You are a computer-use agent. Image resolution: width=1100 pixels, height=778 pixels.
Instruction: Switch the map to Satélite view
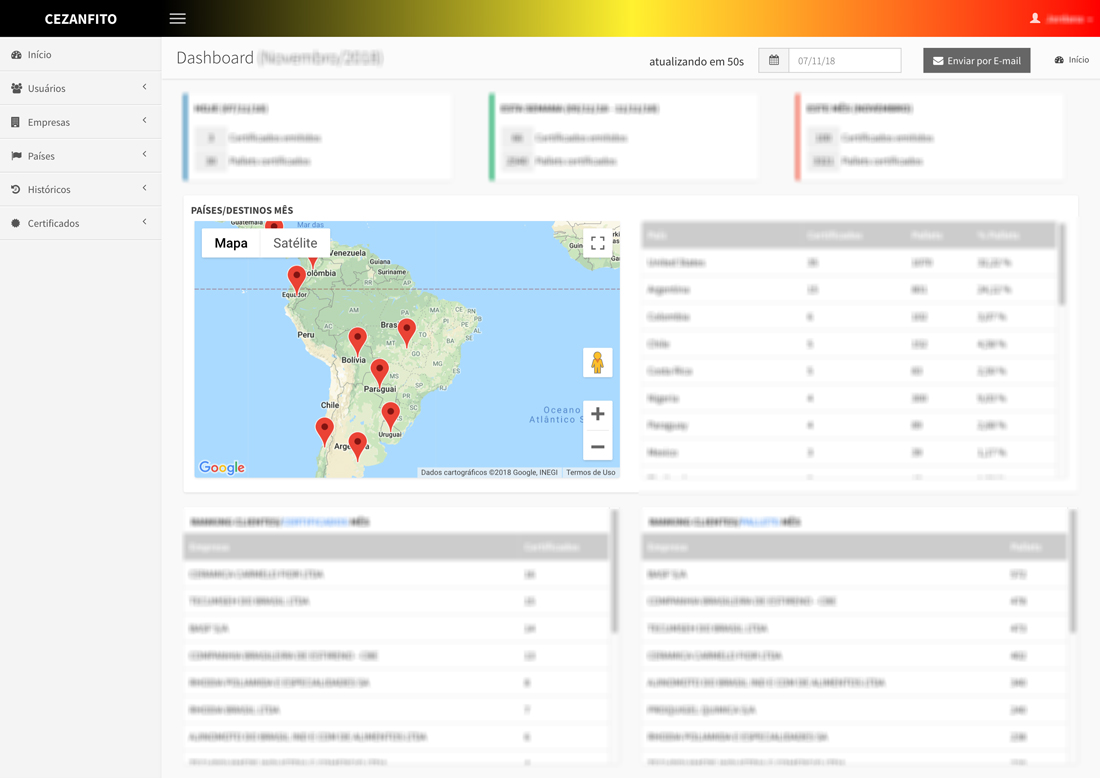coord(295,243)
